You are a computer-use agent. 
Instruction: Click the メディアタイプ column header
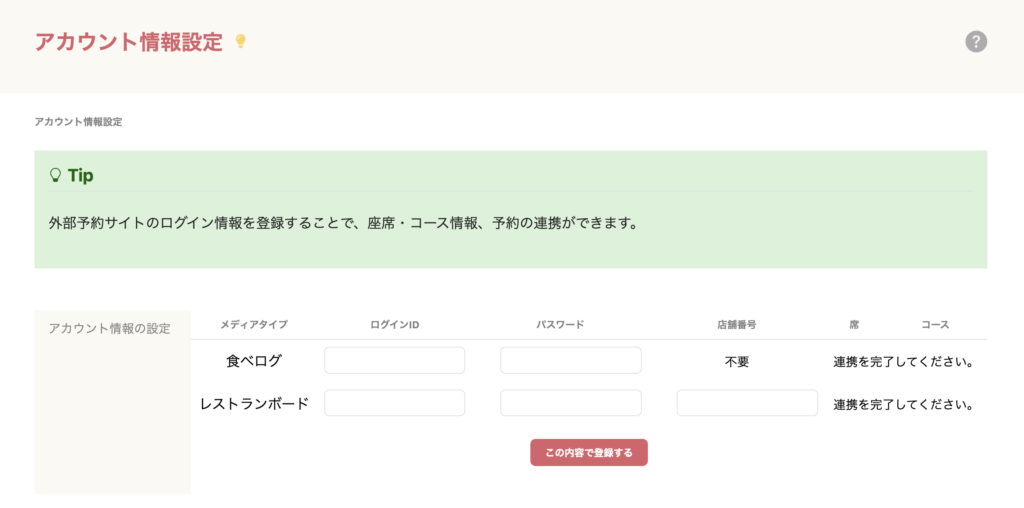tap(254, 325)
